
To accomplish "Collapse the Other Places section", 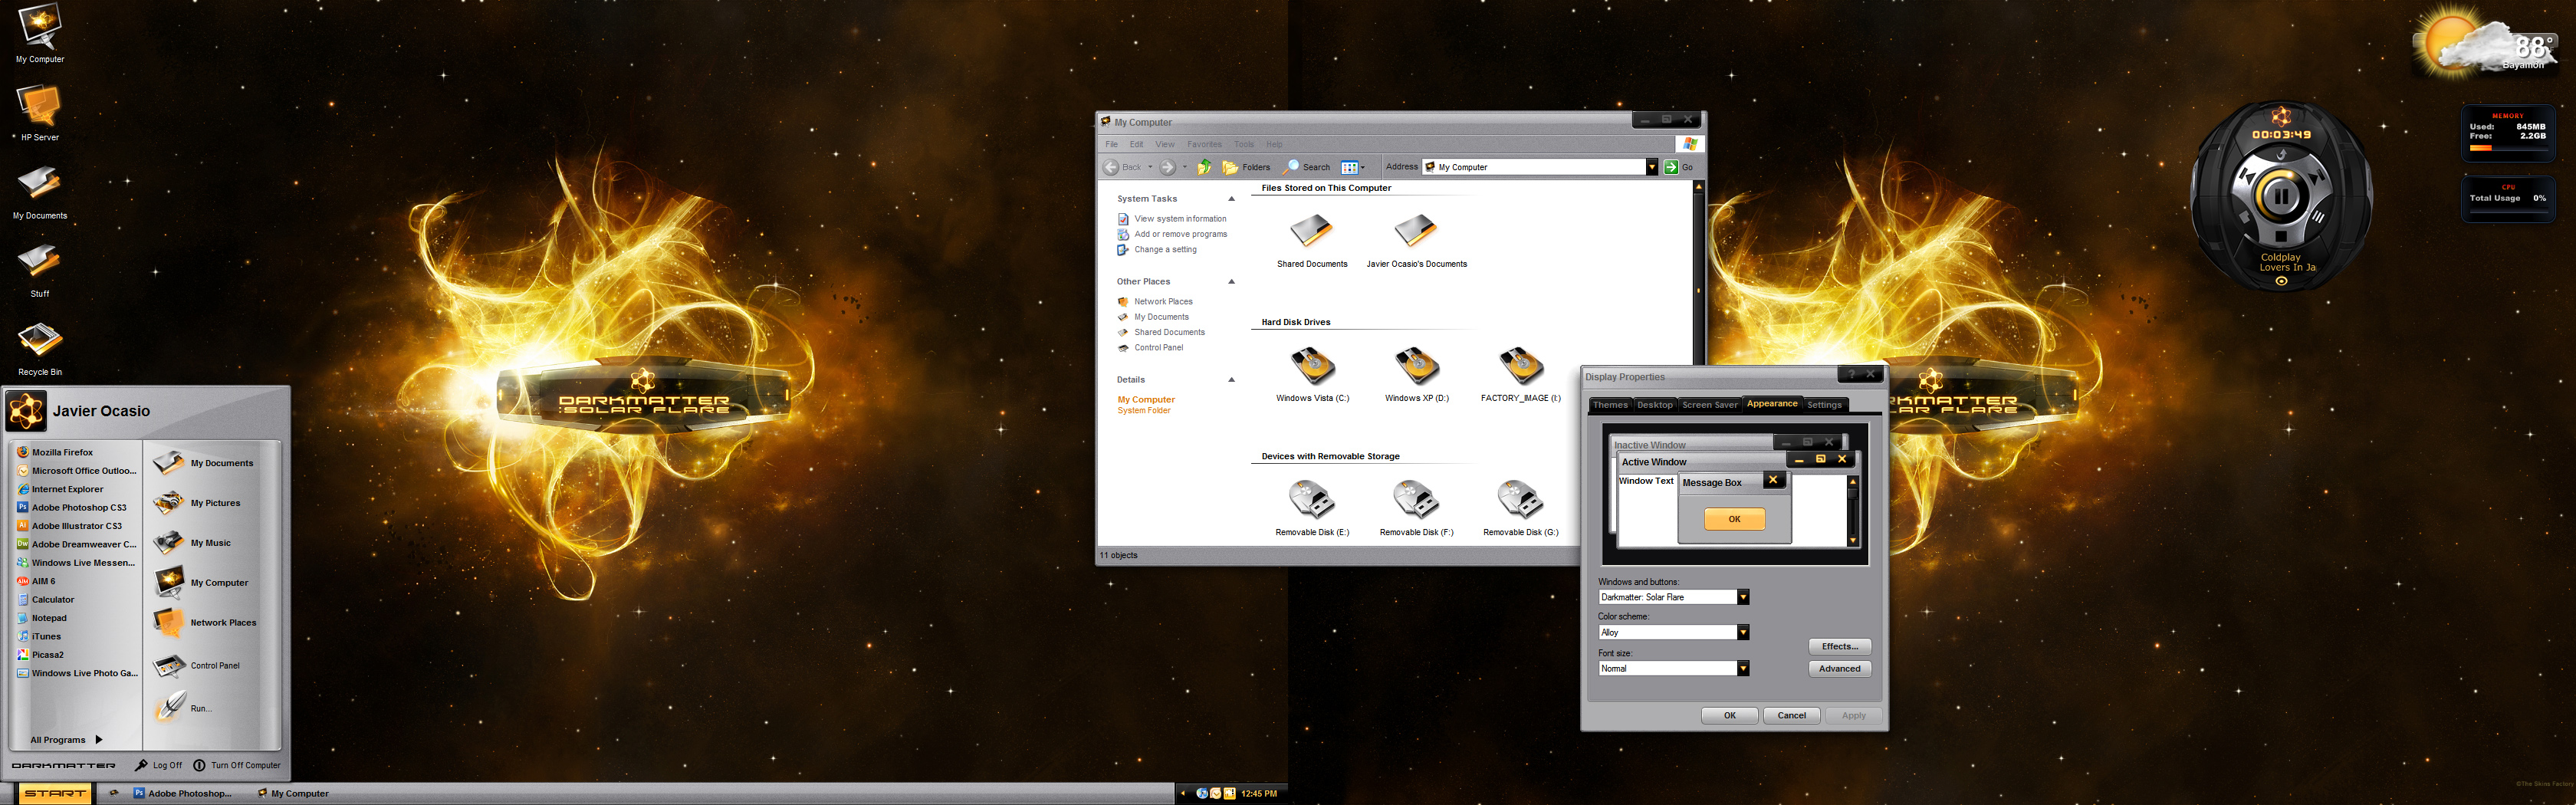I will click(1231, 282).
